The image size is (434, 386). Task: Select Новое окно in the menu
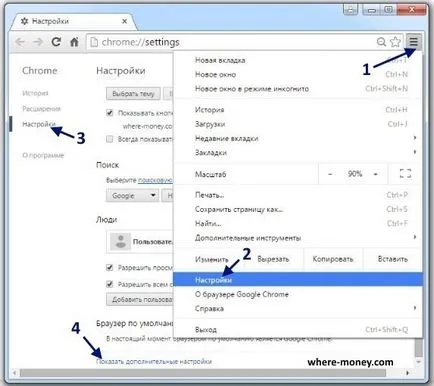coord(297,75)
